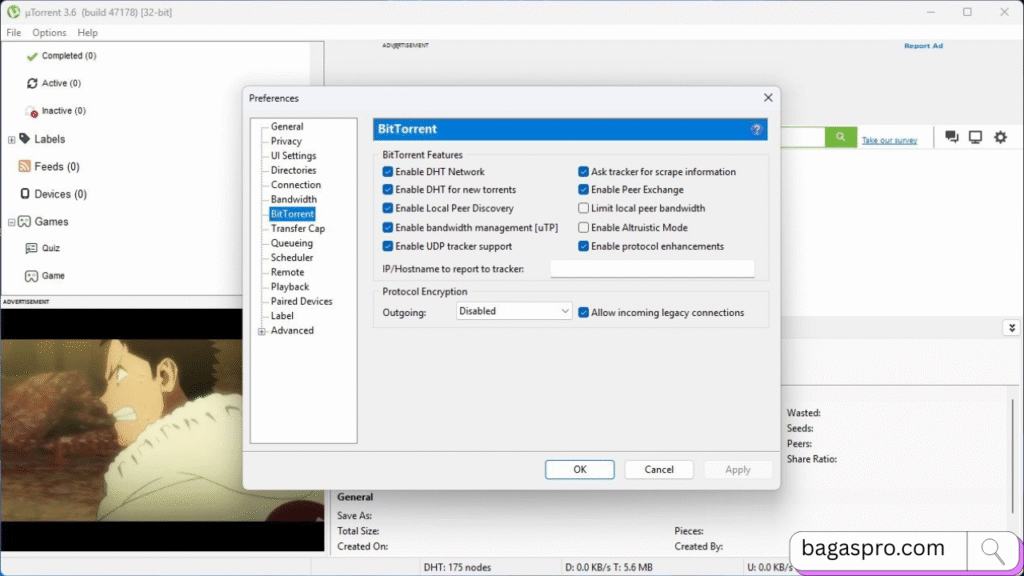Open the Outgoing protocol encryption dropdown
The width and height of the screenshot is (1024, 576).
click(513, 310)
